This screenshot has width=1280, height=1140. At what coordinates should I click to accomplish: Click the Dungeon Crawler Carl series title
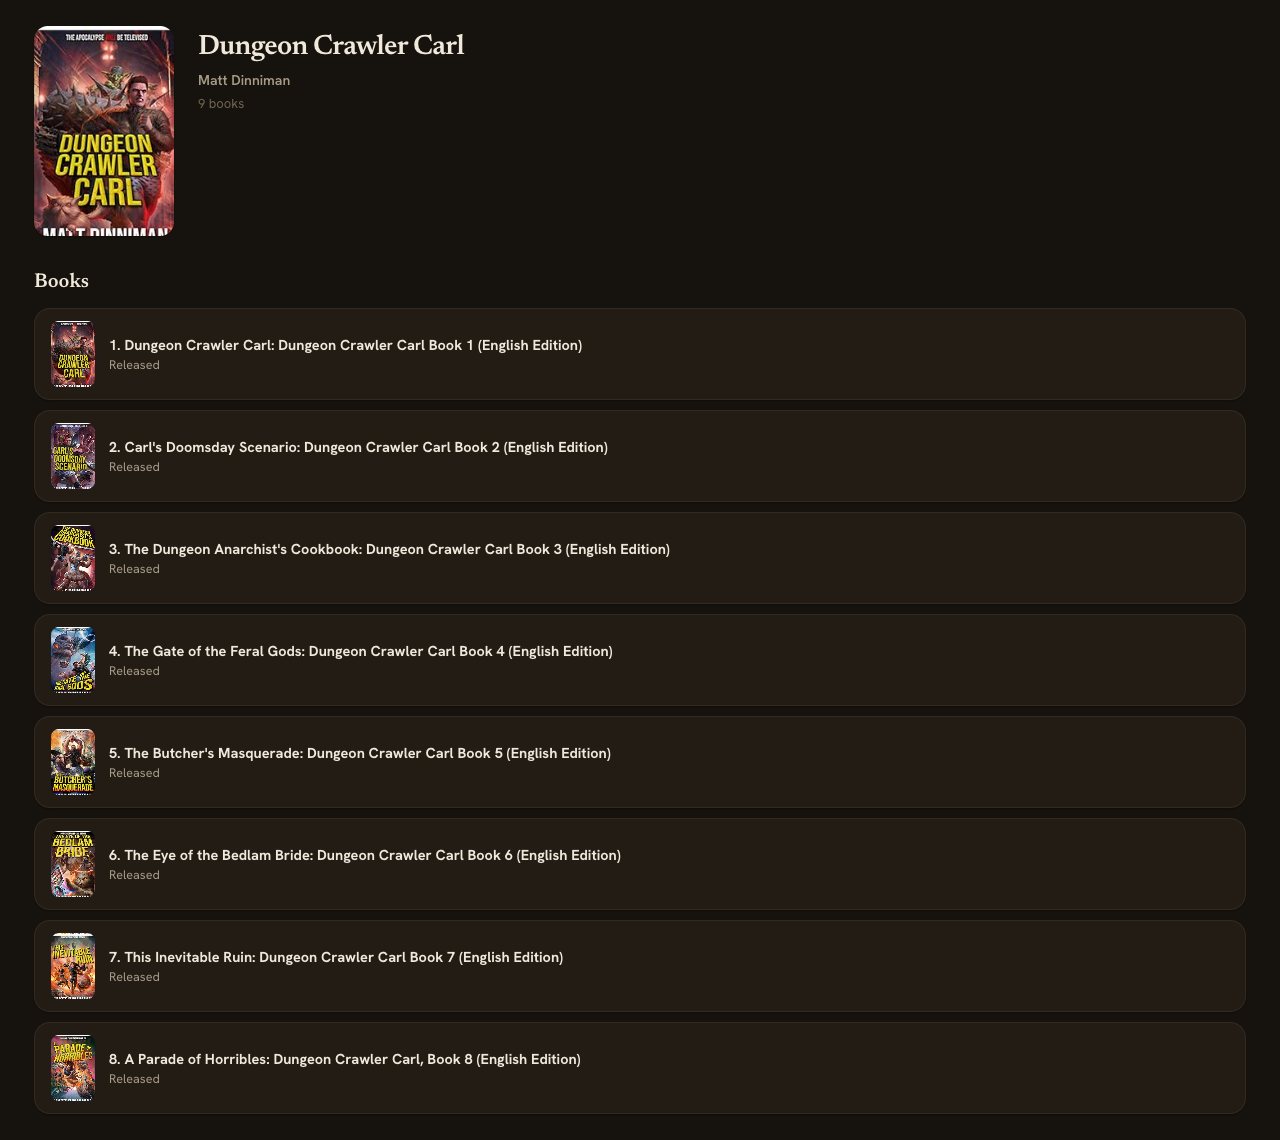[331, 46]
